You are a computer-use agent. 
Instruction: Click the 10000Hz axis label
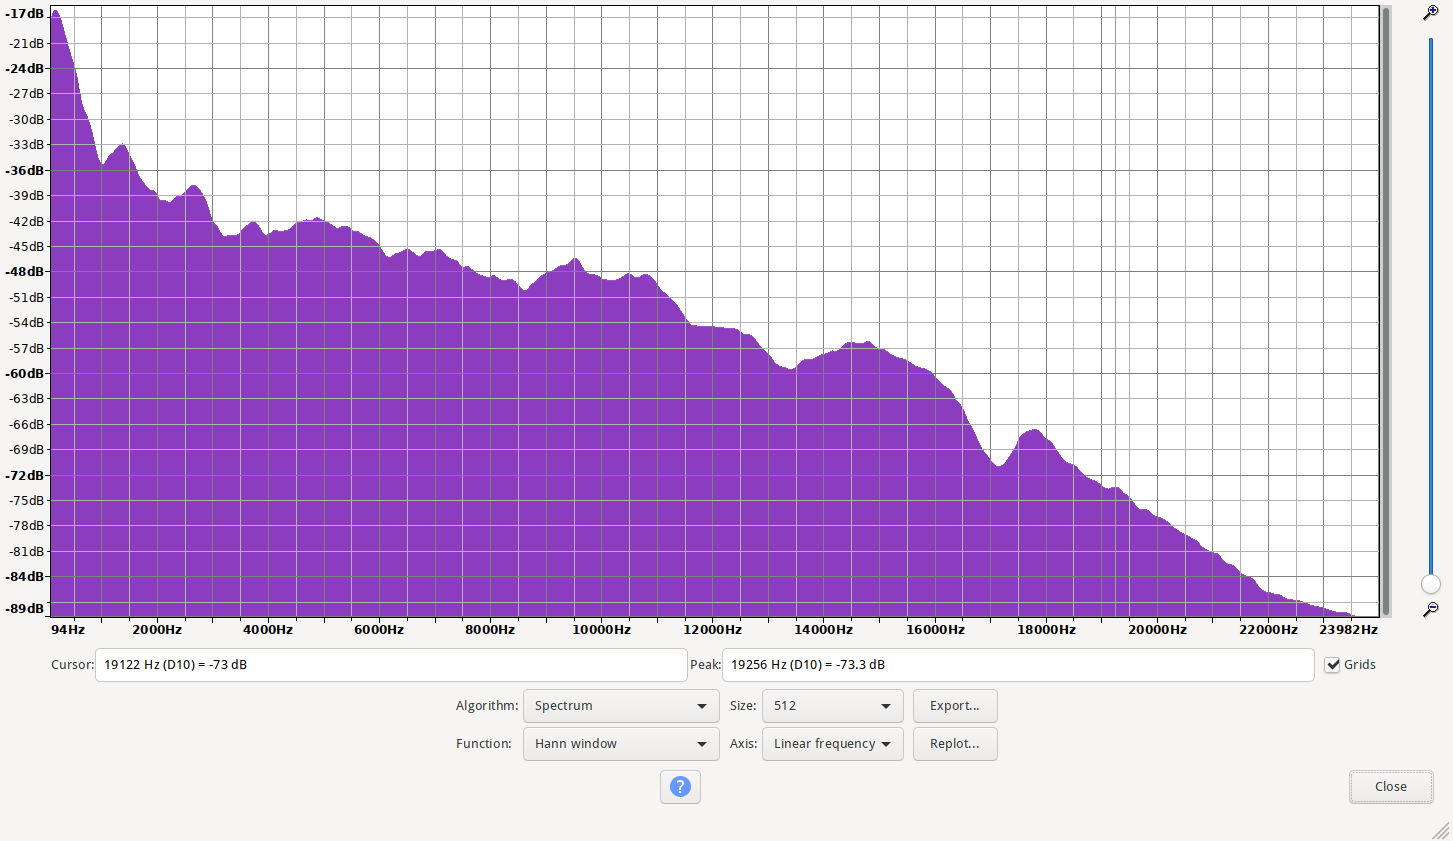coord(601,630)
